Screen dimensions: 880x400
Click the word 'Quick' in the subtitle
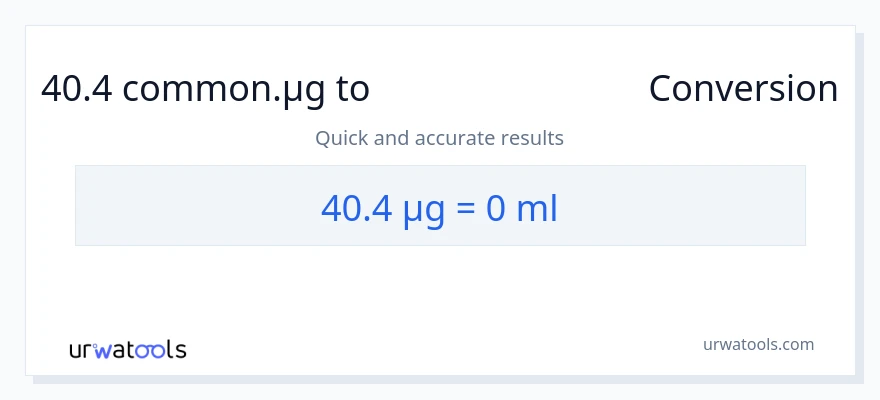click(x=341, y=138)
